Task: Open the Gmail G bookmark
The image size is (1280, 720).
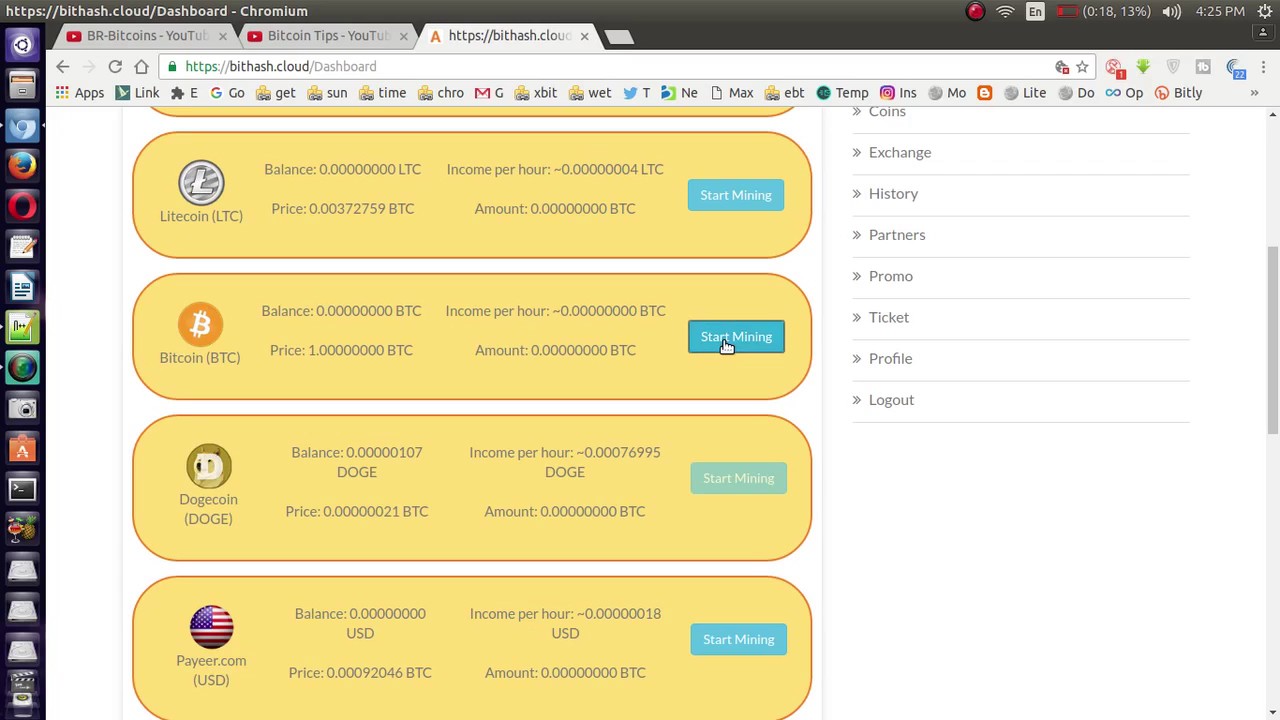Action: click(489, 93)
